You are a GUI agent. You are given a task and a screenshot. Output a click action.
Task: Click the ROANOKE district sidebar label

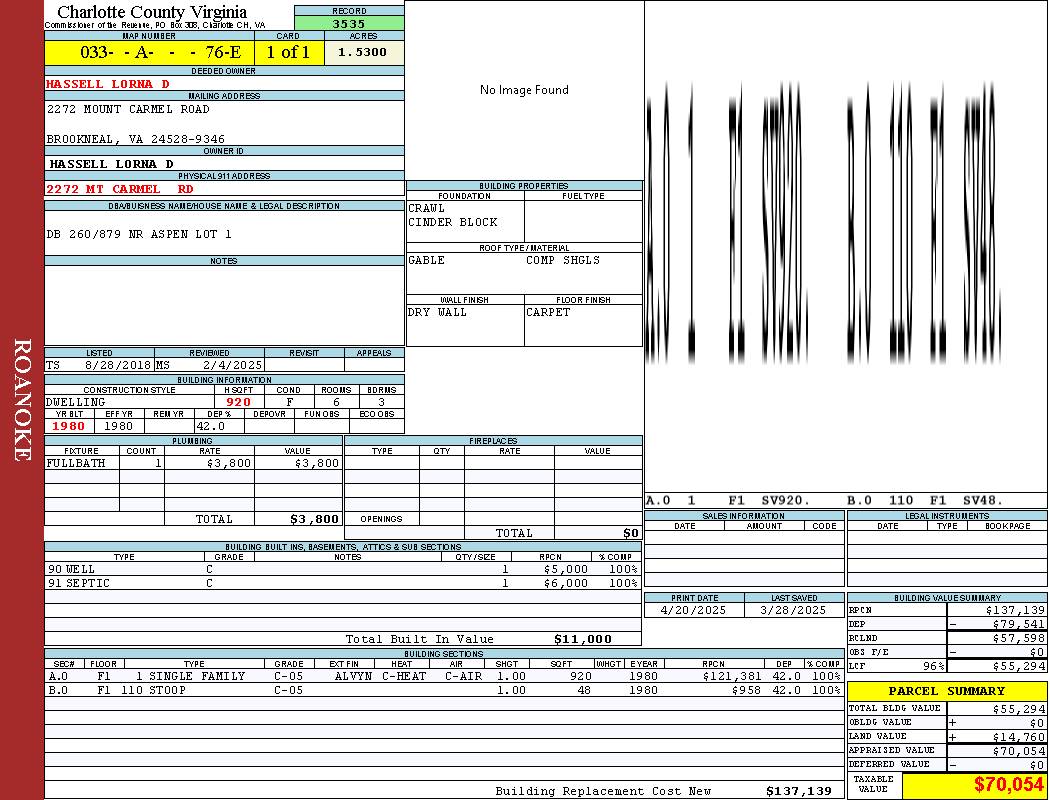click(22, 400)
